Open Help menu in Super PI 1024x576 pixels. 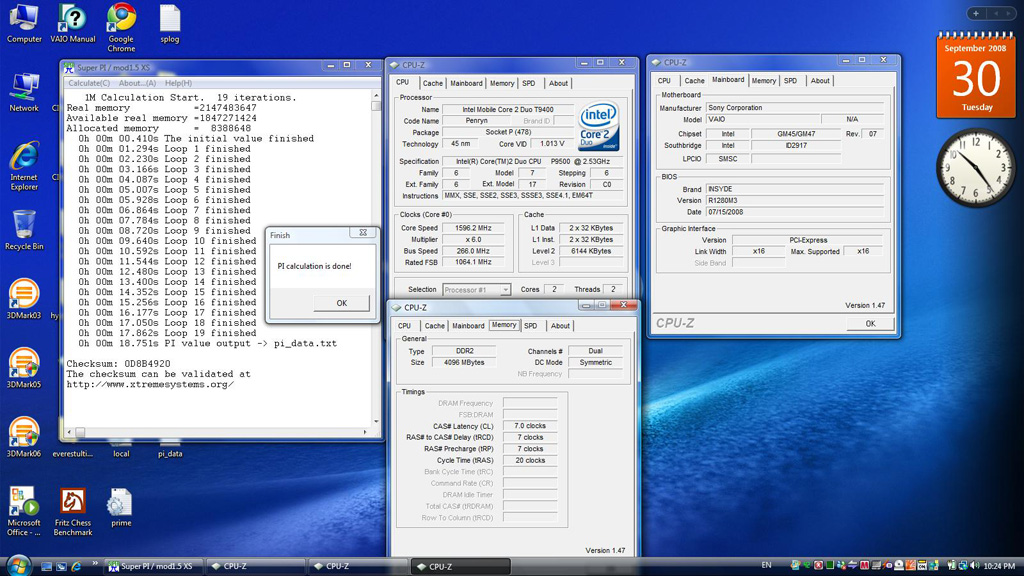(x=178, y=83)
